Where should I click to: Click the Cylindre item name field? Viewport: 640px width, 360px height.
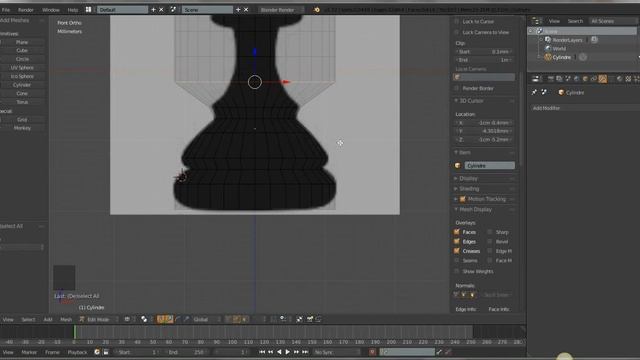tap(489, 166)
